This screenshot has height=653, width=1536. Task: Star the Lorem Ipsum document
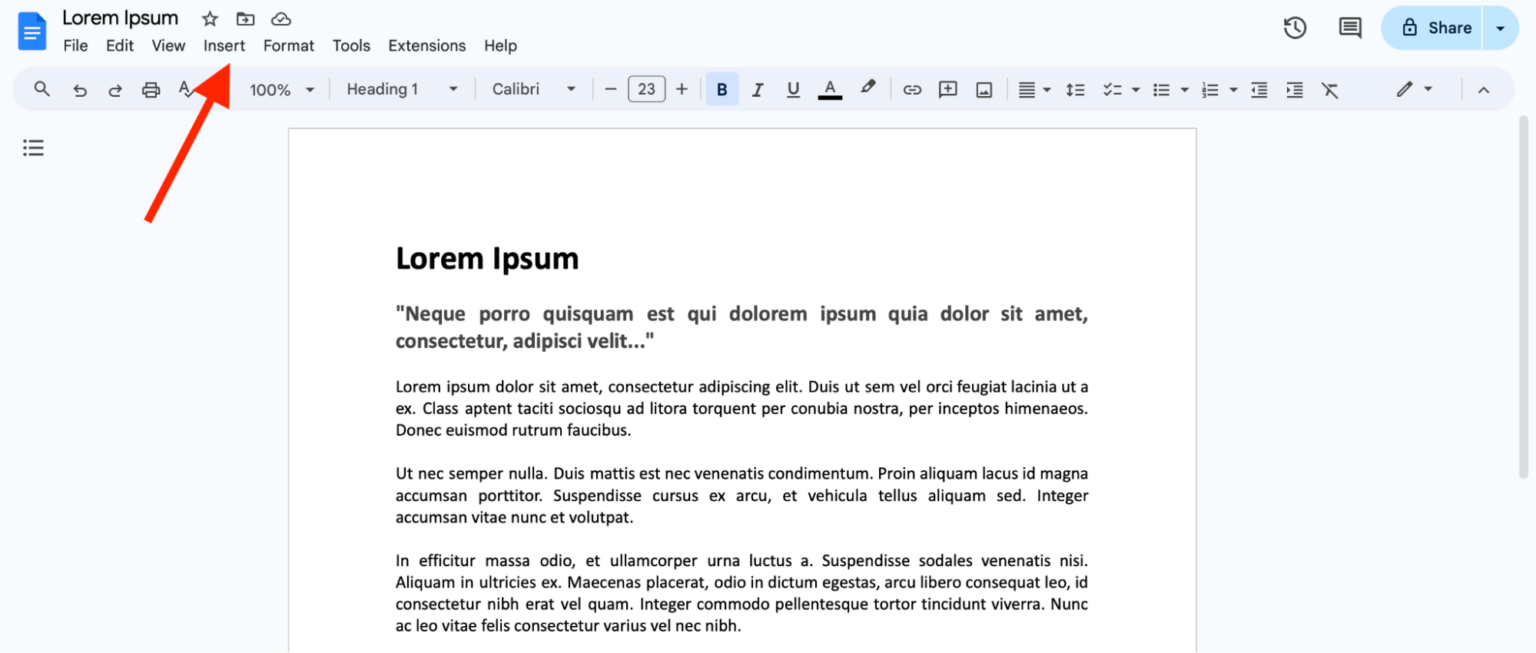pos(209,18)
